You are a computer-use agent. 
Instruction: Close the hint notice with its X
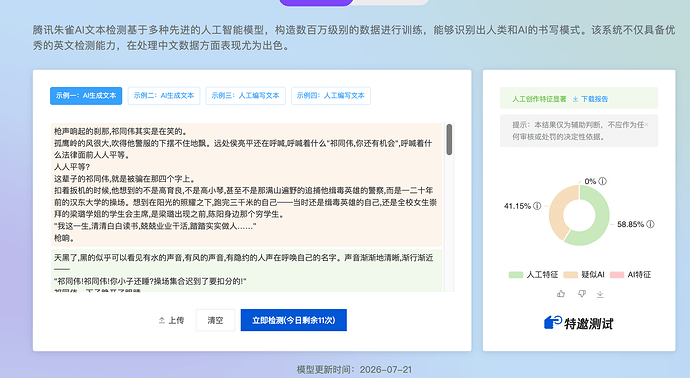647,125
